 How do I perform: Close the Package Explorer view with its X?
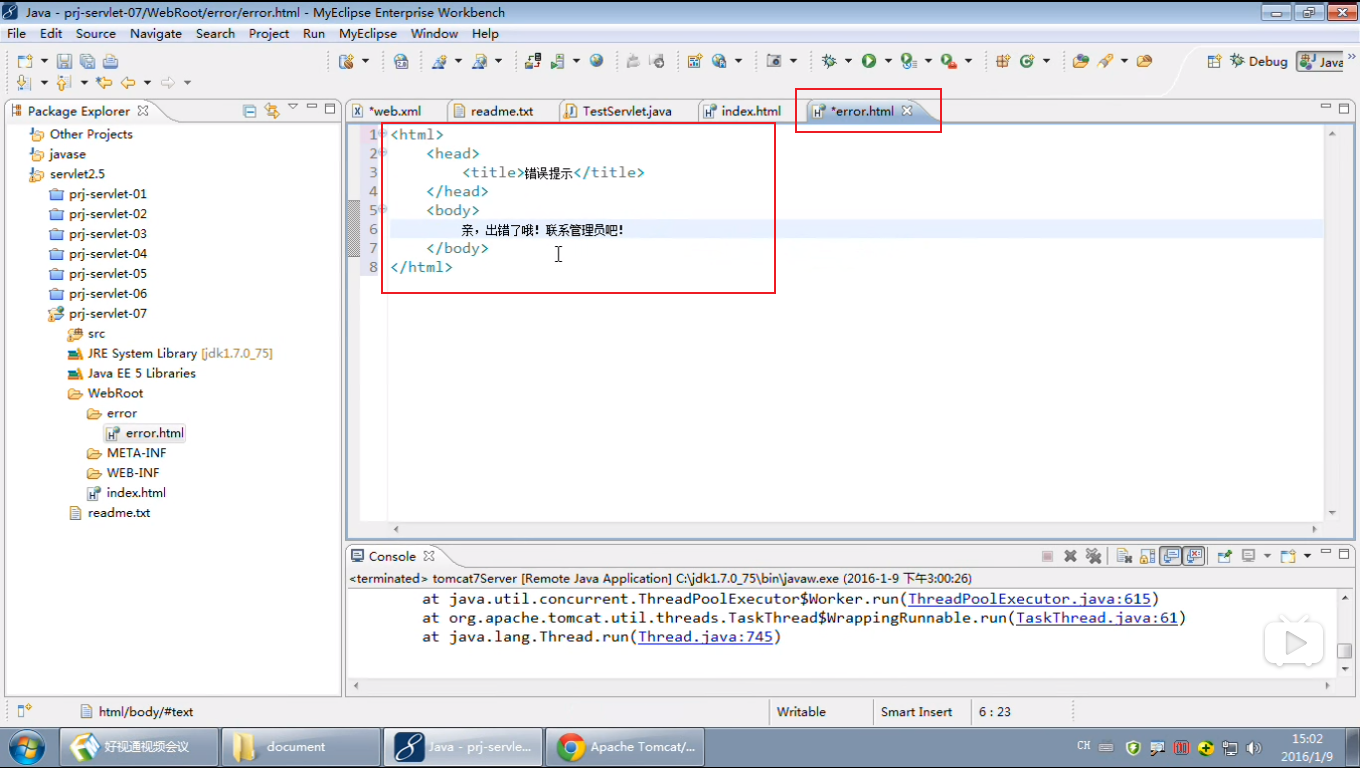143,111
